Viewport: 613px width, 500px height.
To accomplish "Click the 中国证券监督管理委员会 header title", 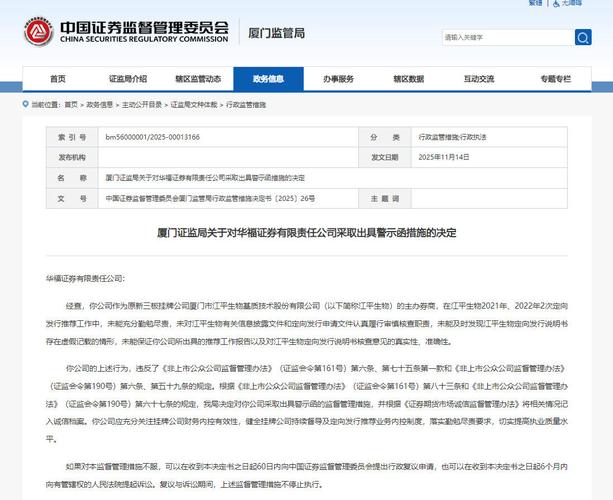I will coord(145,28).
